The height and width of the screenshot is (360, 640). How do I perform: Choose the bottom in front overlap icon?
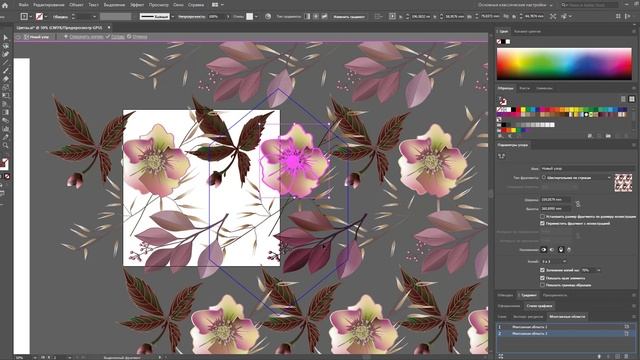569,249
